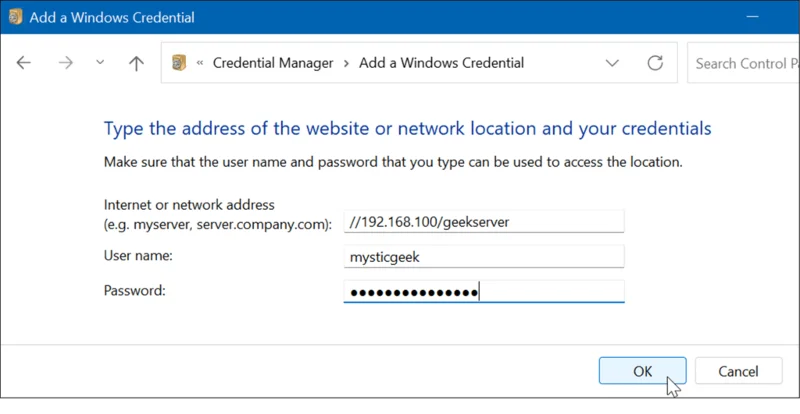Screen dimensions: 800x414
Task: Click the Password field
Action: coord(484,292)
